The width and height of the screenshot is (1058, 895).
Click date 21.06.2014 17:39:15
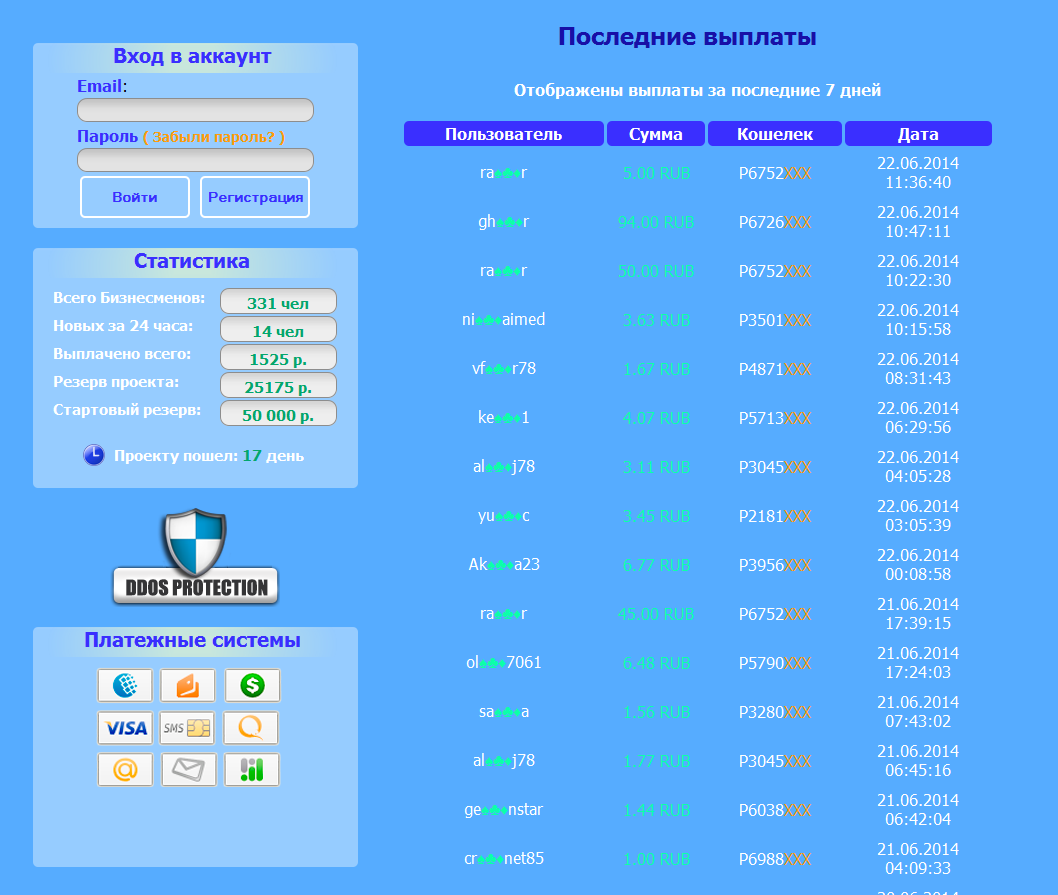coord(918,614)
